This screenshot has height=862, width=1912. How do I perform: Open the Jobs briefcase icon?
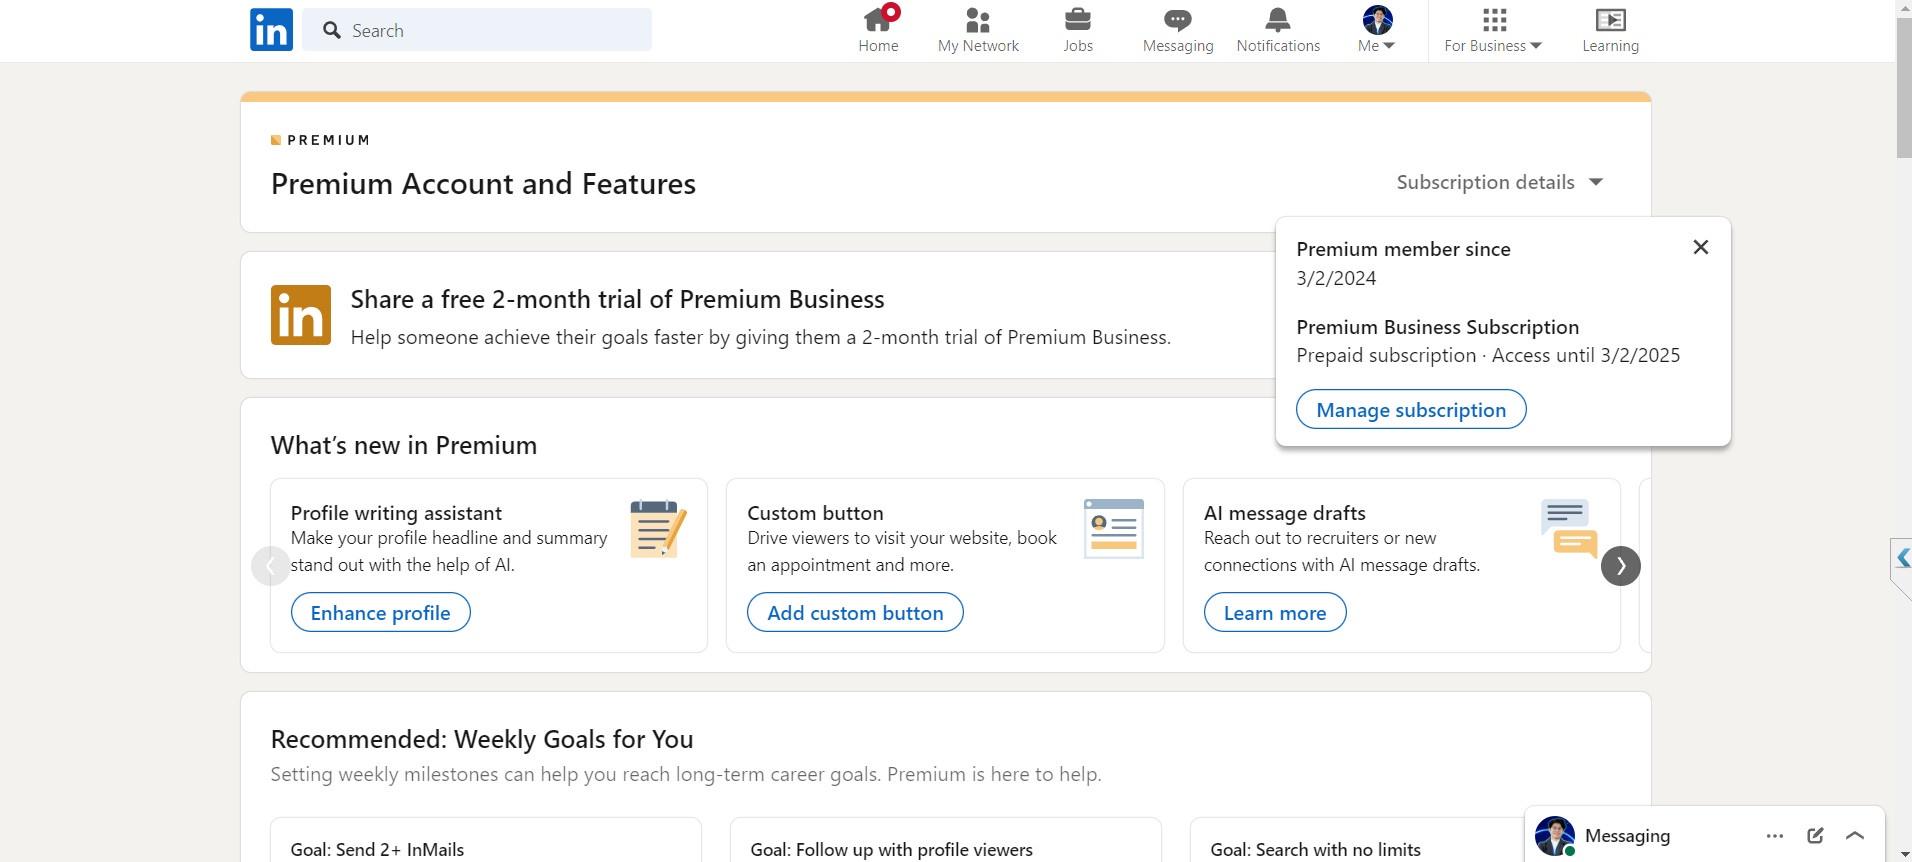point(1078,20)
